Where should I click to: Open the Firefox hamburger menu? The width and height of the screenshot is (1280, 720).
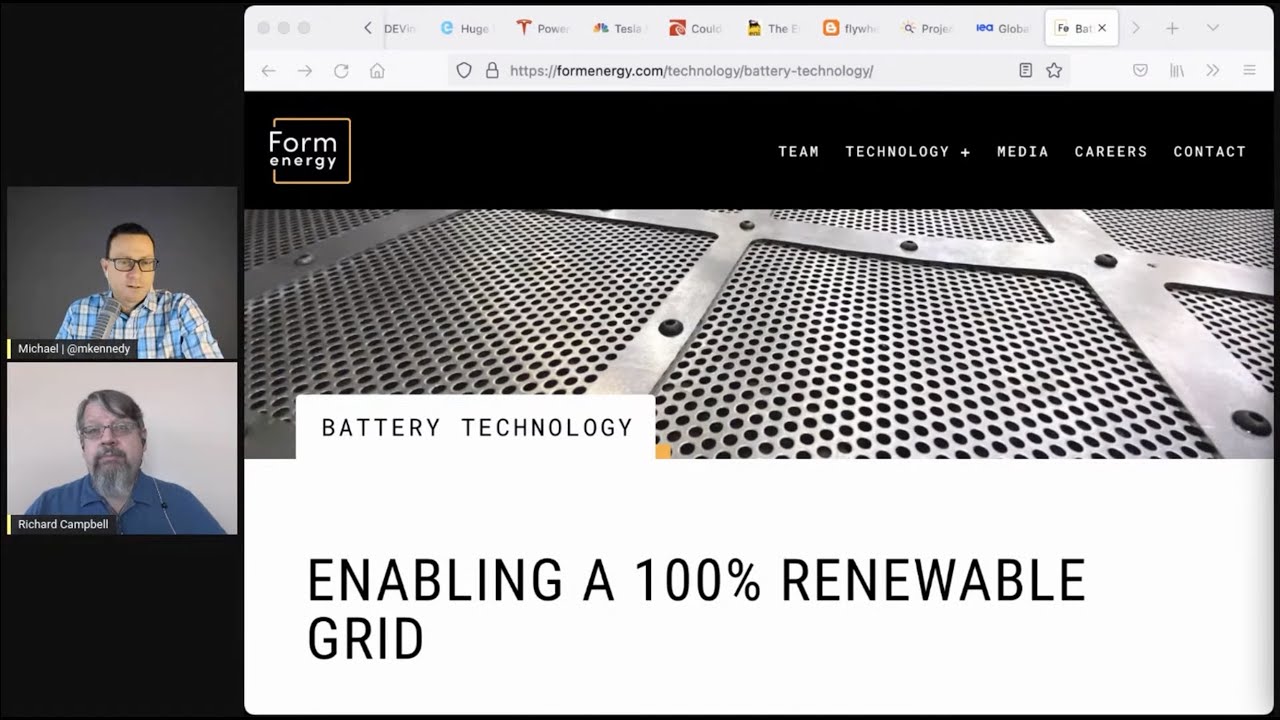coord(1249,71)
